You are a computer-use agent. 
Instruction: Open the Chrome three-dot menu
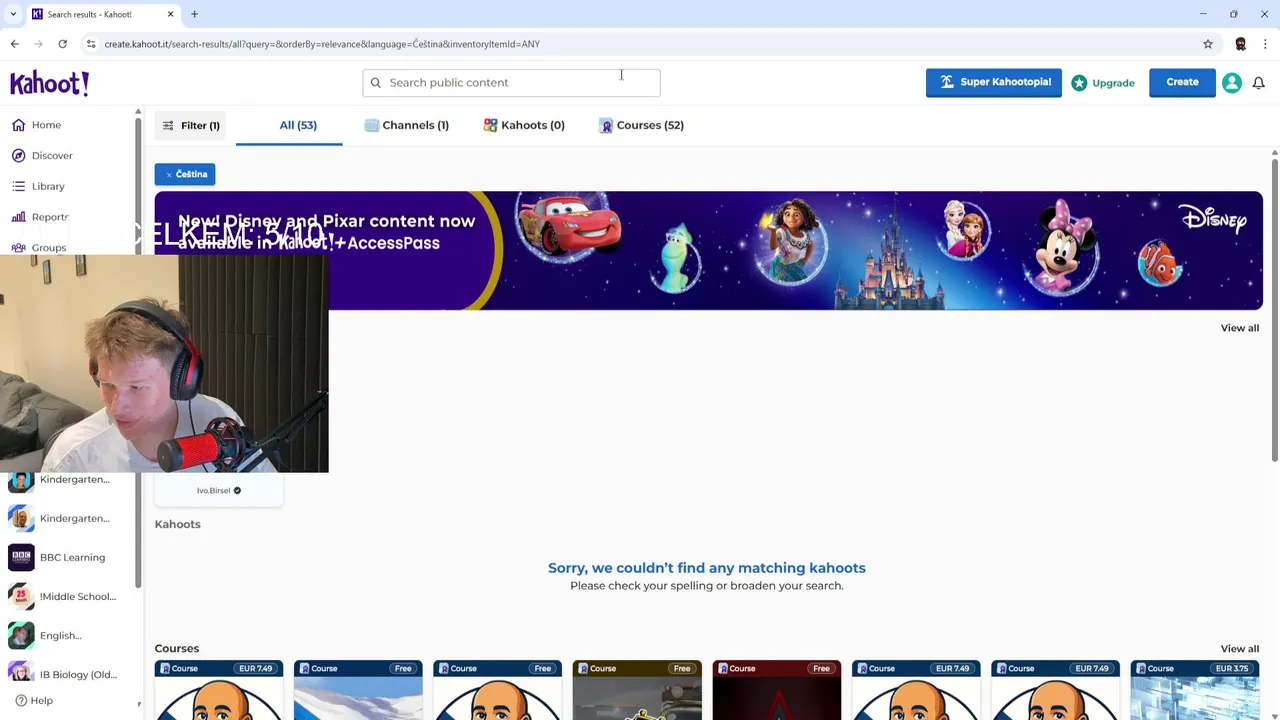[x=1265, y=44]
